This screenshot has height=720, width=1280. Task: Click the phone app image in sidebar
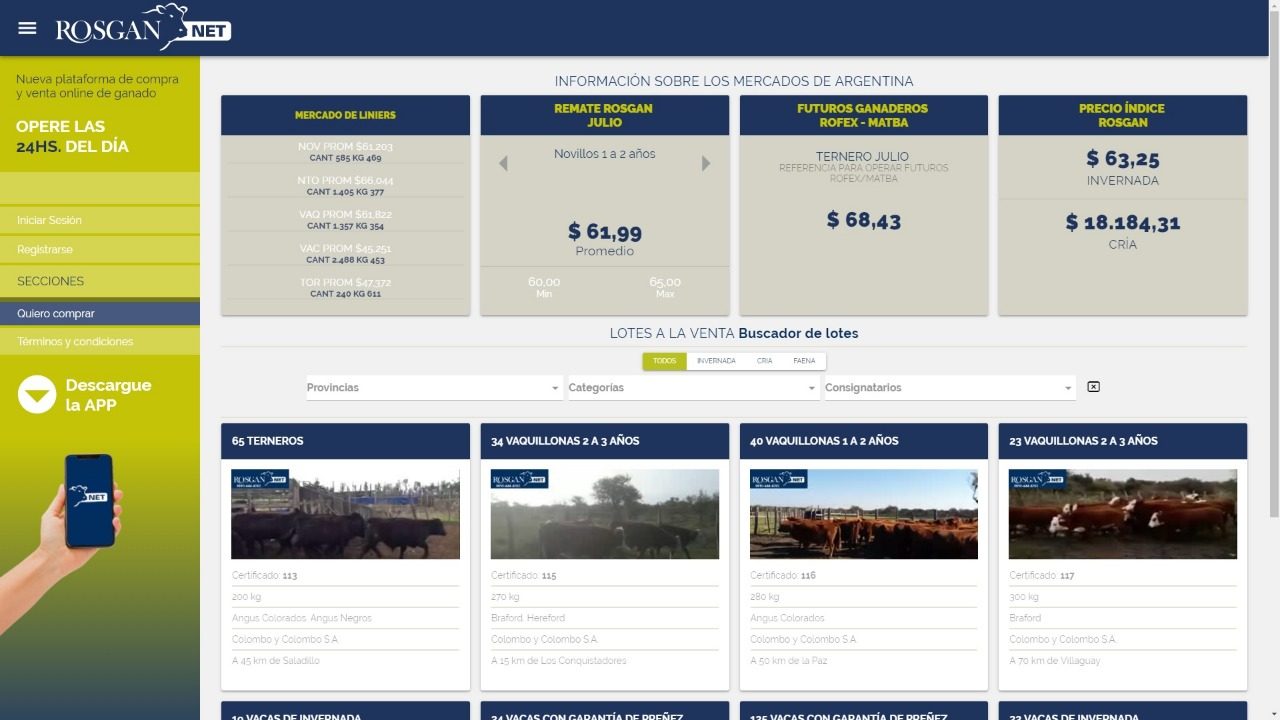[x=89, y=500]
